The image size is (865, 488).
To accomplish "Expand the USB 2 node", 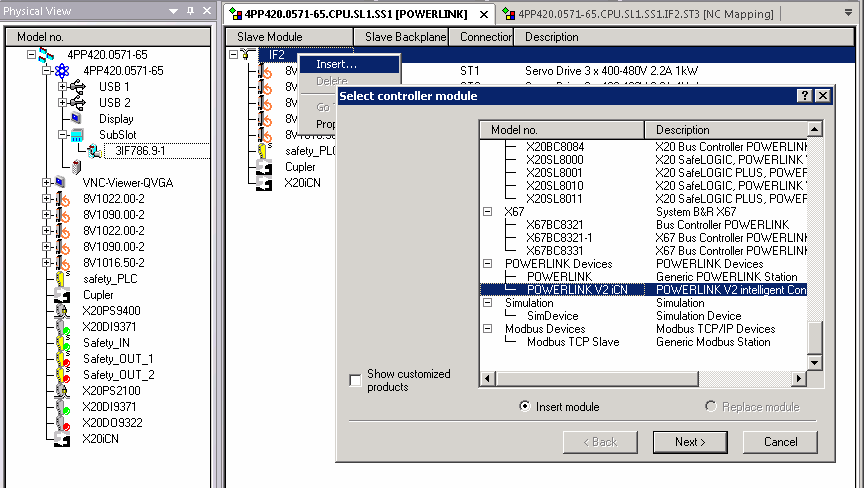I will click(x=62, y=103).
